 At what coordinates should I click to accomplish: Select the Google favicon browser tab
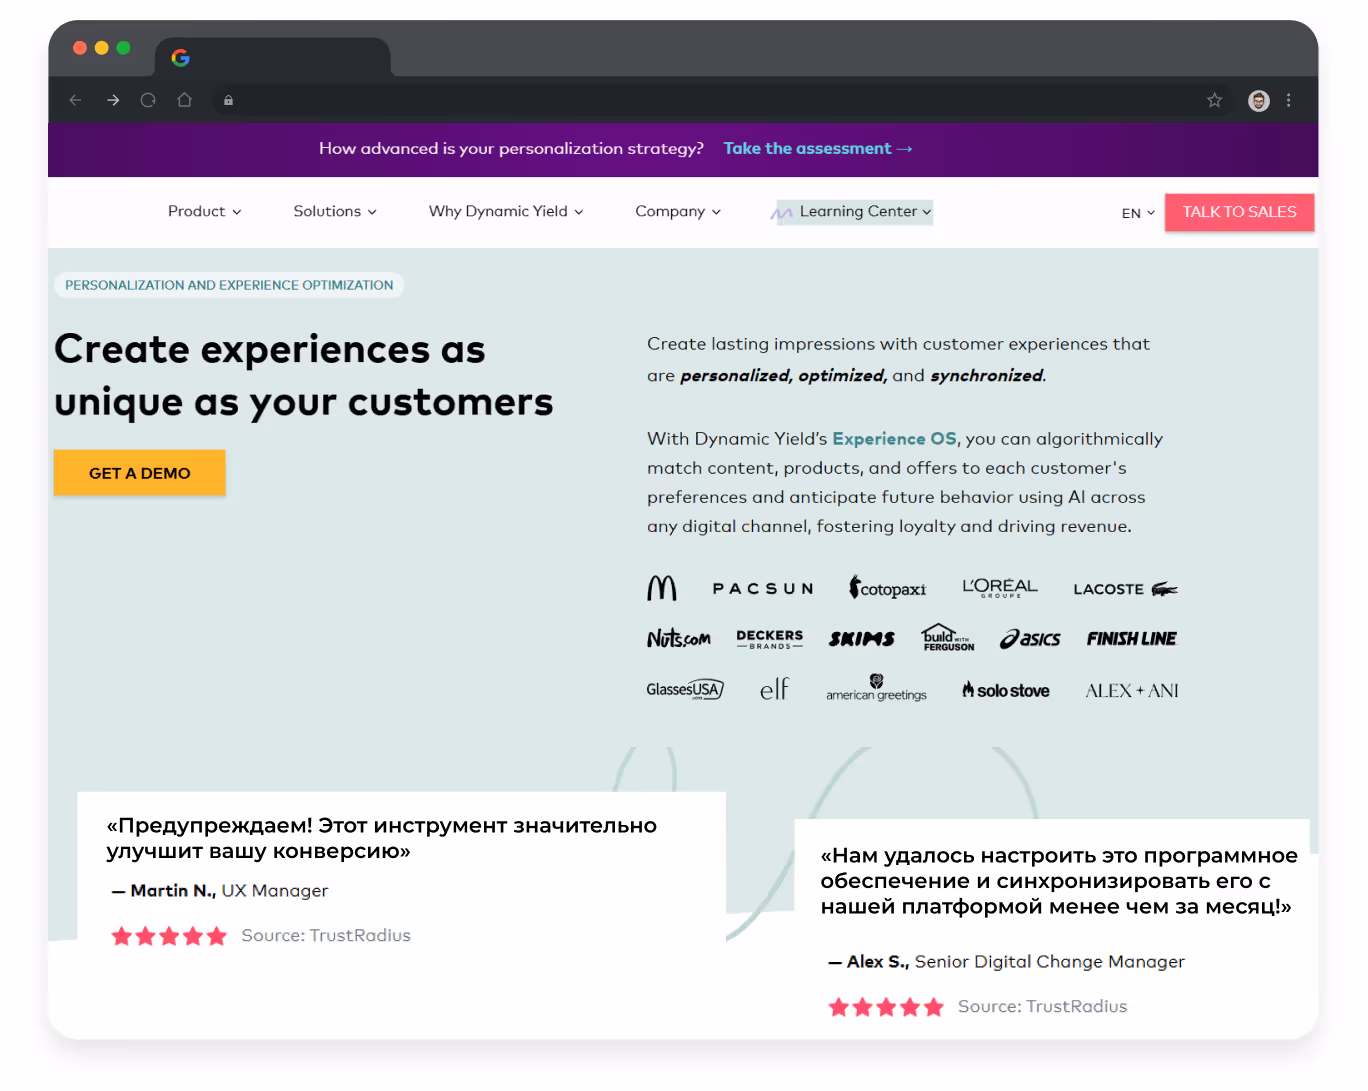272,58
